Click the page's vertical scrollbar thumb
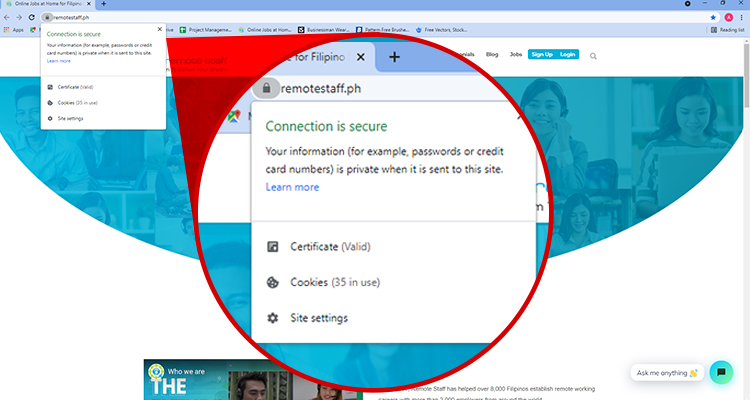This screenshot has width=750, height=400. [x=747, y=77]
